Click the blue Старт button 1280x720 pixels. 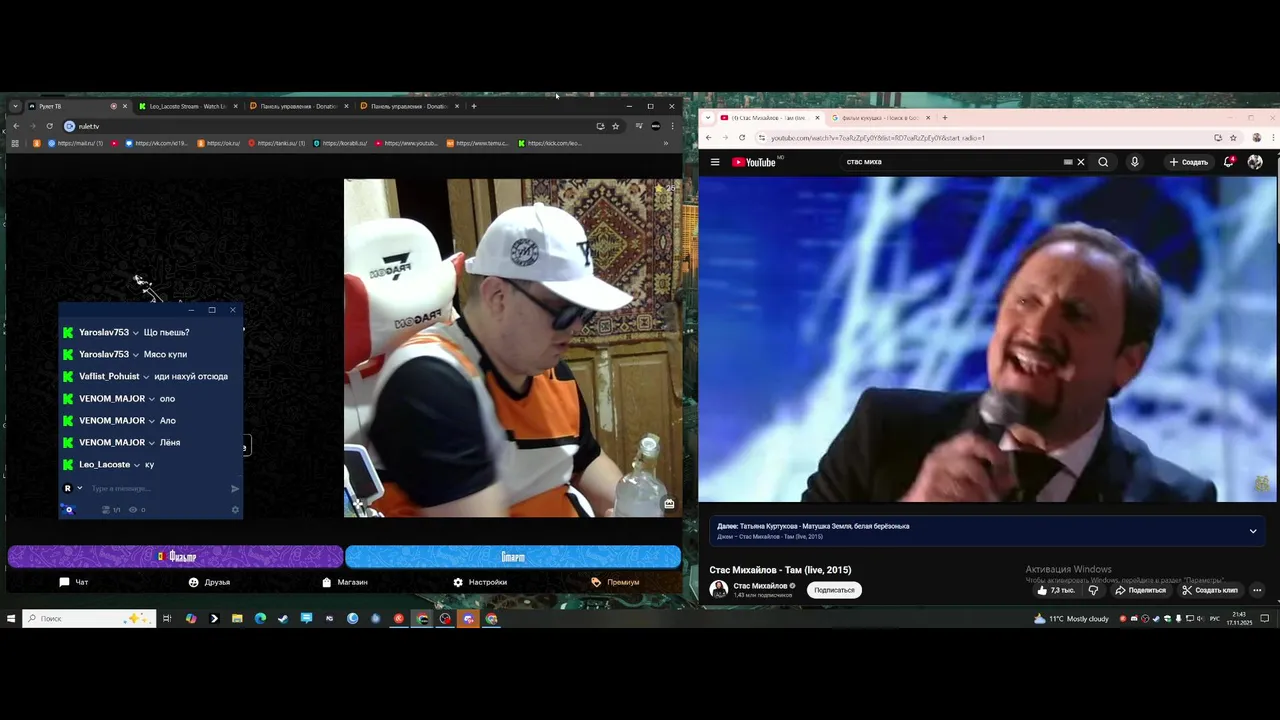[513, 556]
